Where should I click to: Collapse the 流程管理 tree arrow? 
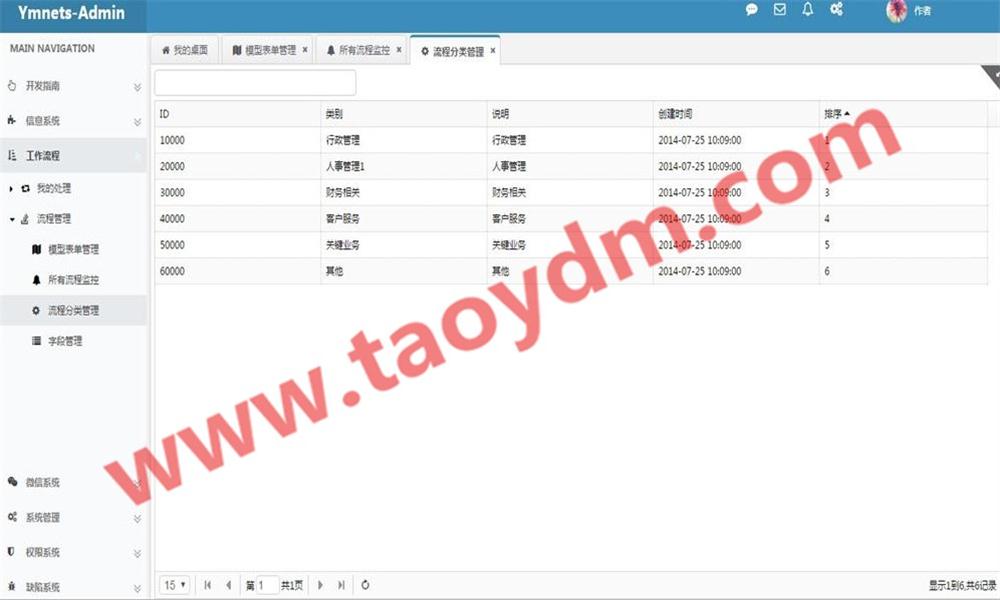point(11,219)
